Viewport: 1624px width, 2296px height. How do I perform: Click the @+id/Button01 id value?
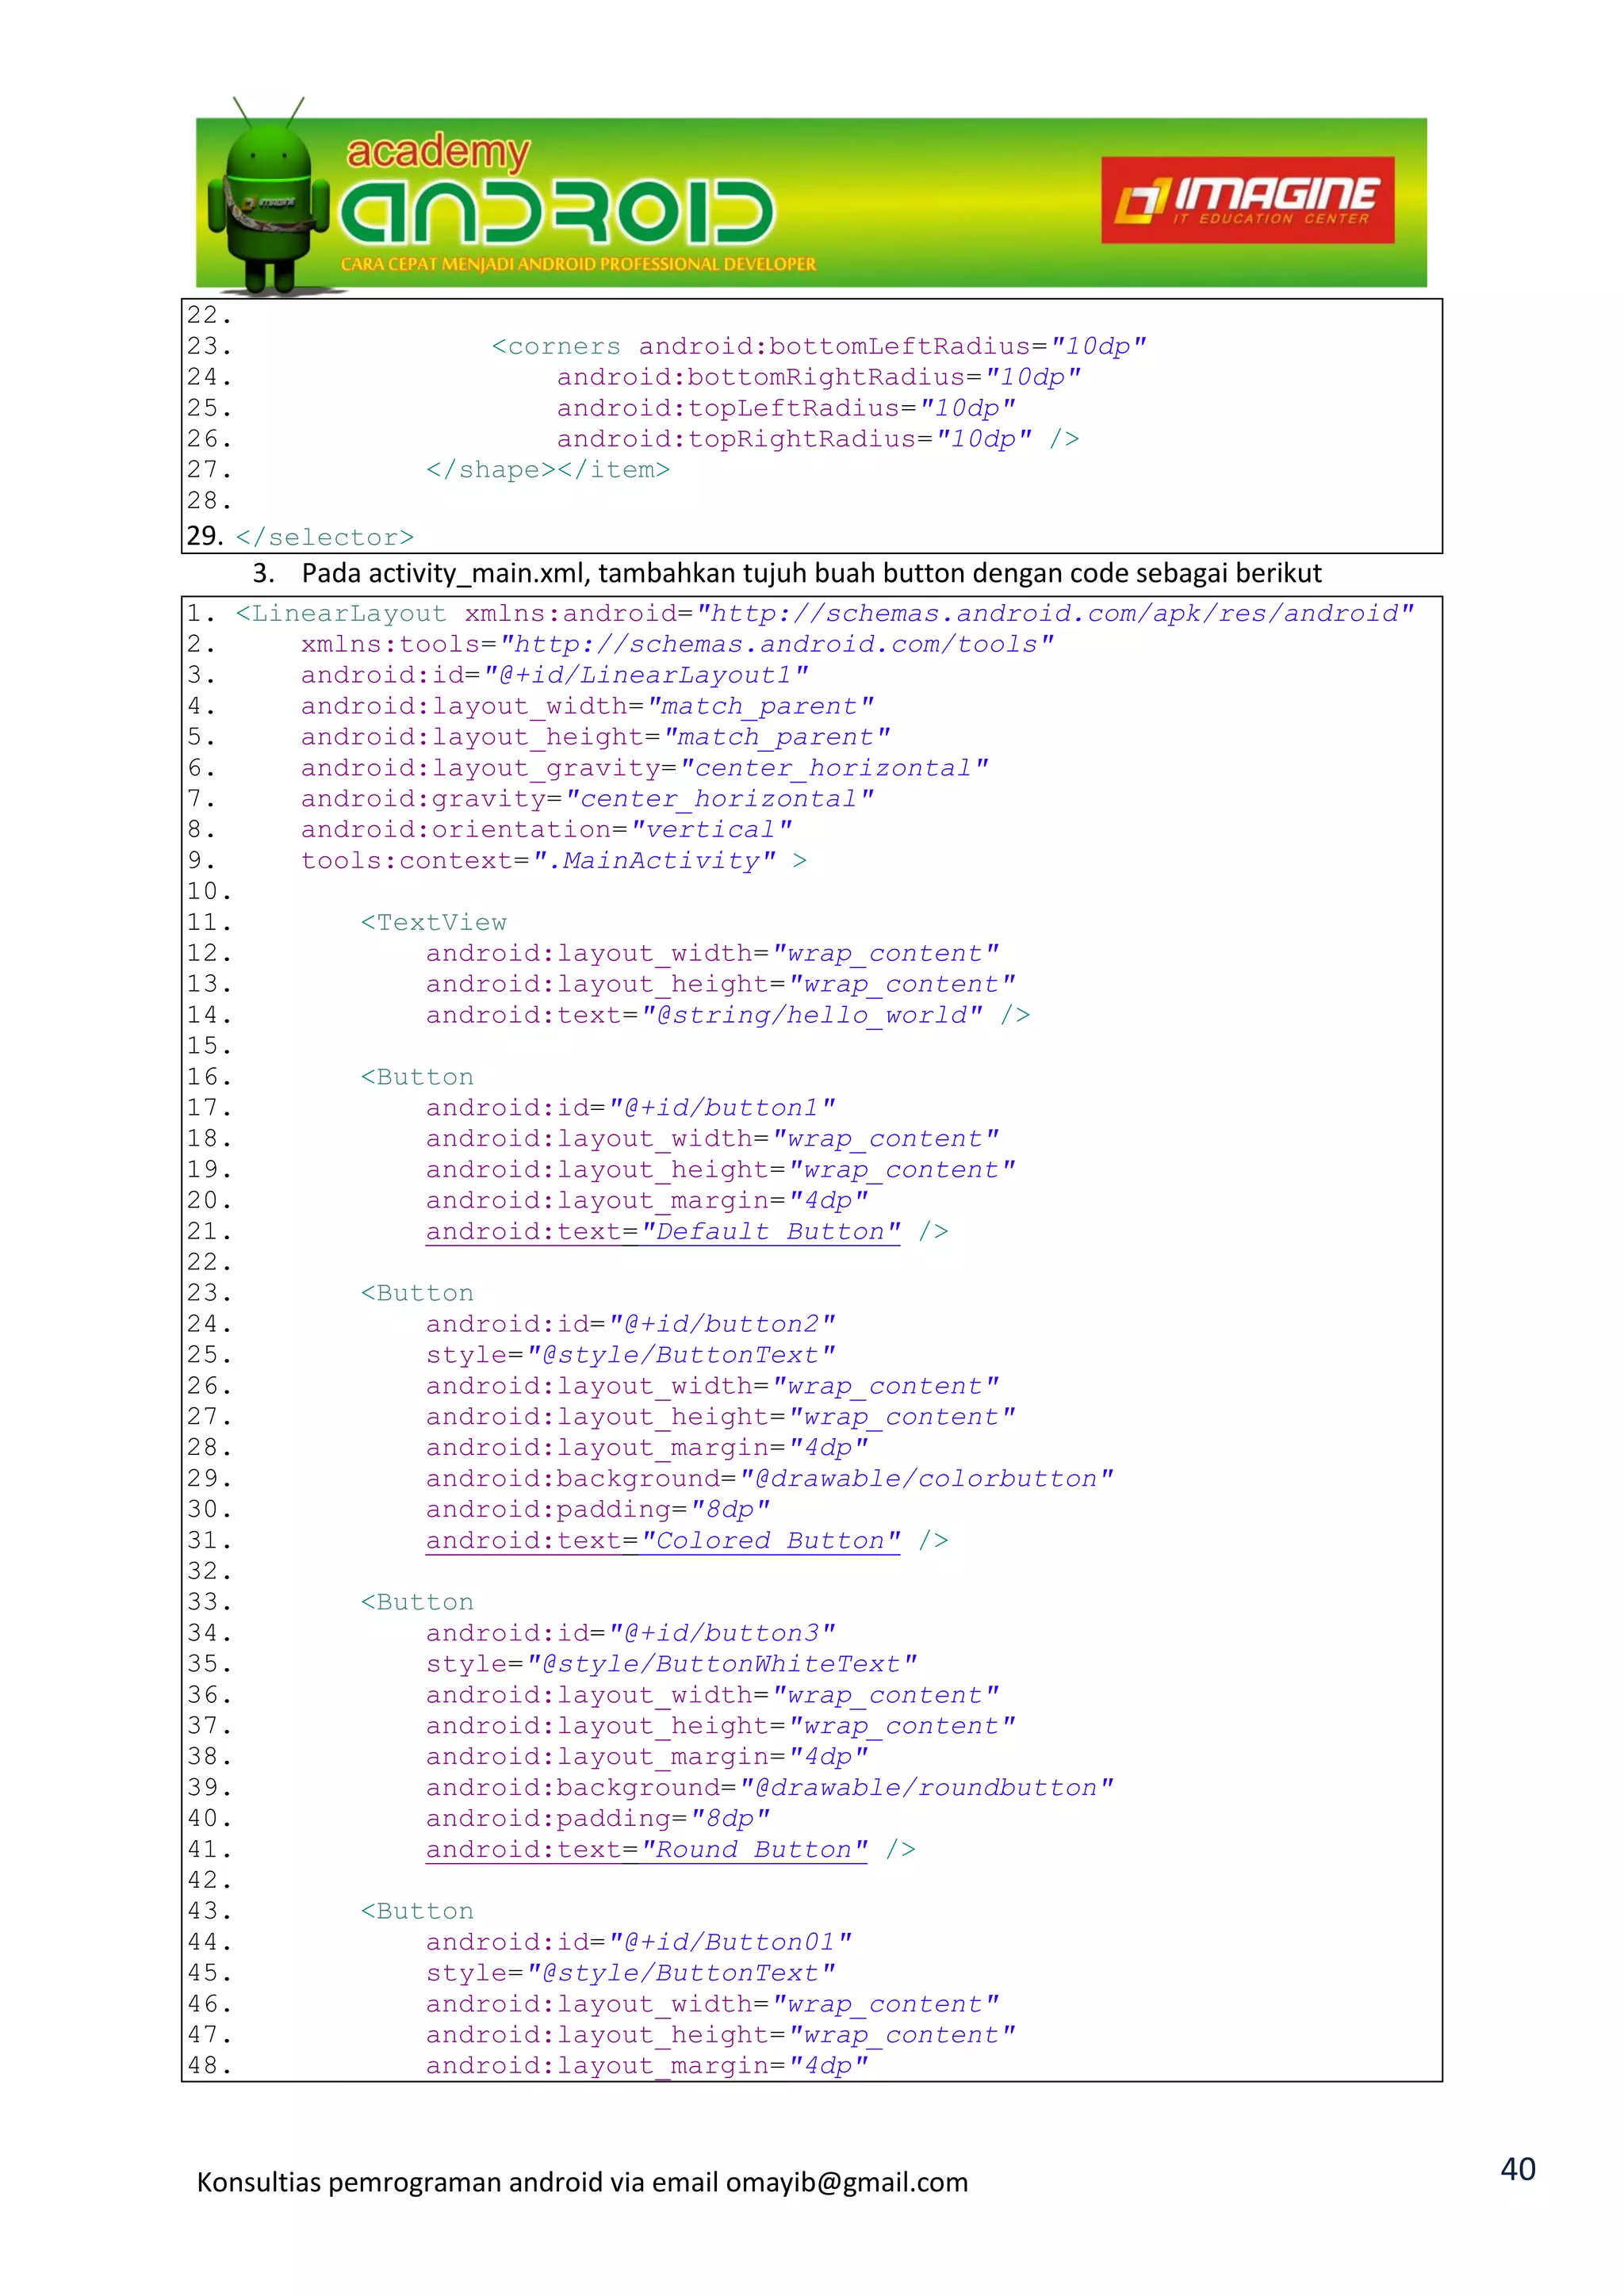[730, 1941]
